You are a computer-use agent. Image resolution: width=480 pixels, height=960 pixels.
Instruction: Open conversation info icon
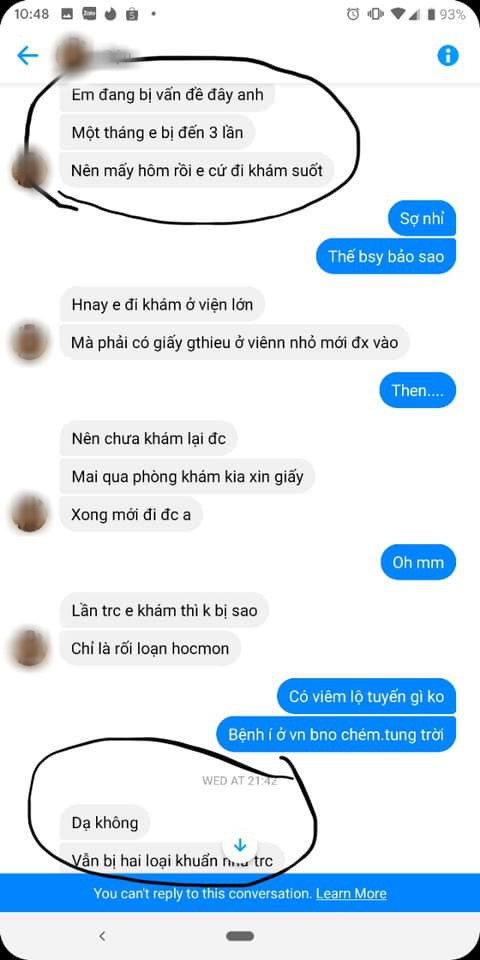click(x=448, y=56)
